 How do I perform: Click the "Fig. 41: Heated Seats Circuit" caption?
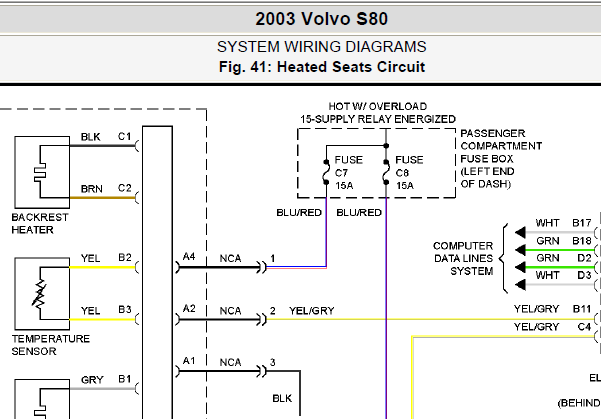(322, 67)
